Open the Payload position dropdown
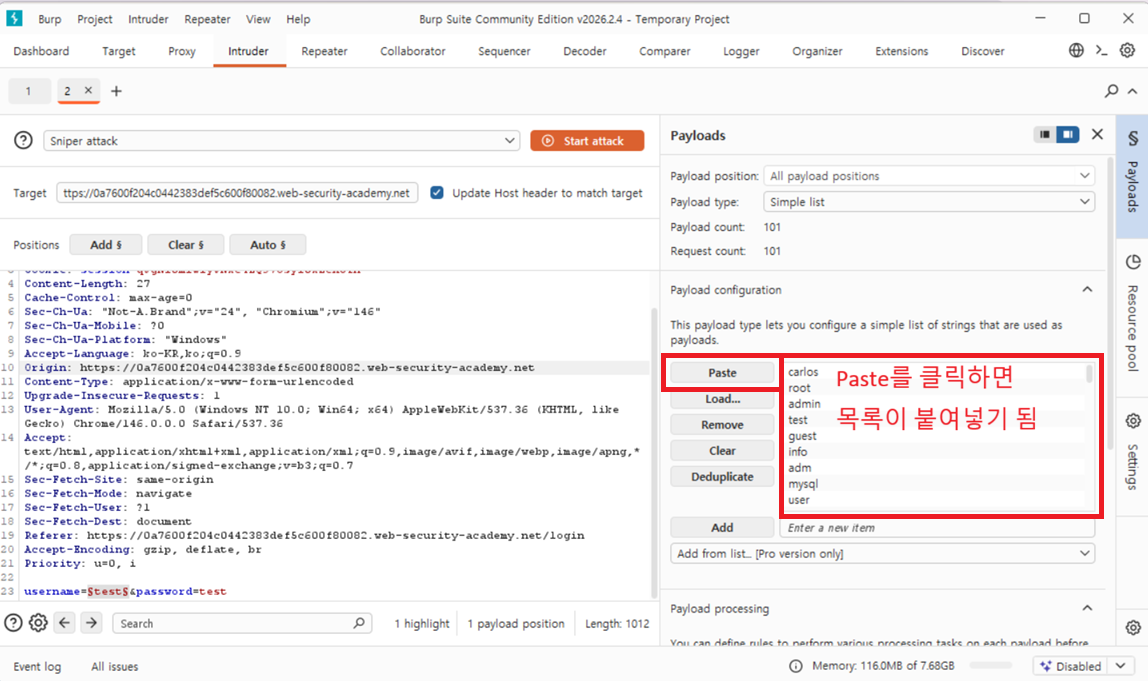Viewport: 1148px width, 681px height. click(929, 176)
